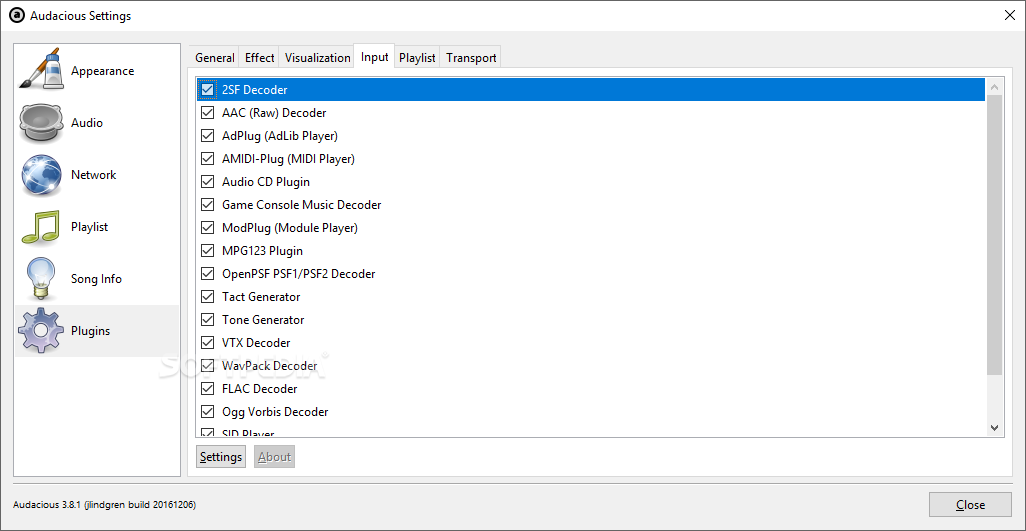
Task: Select the Plugins gear icon
Action: coord(41,331)
